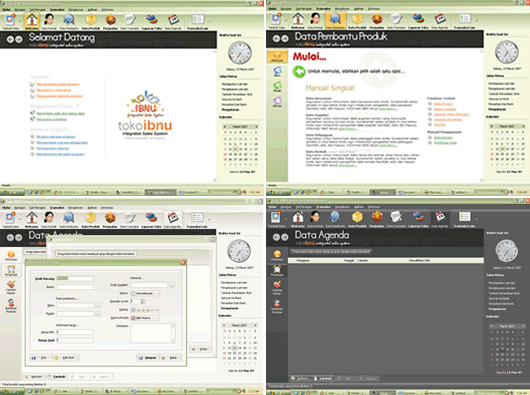Open Merk lookup button in product dialog

tap(98, 306)
